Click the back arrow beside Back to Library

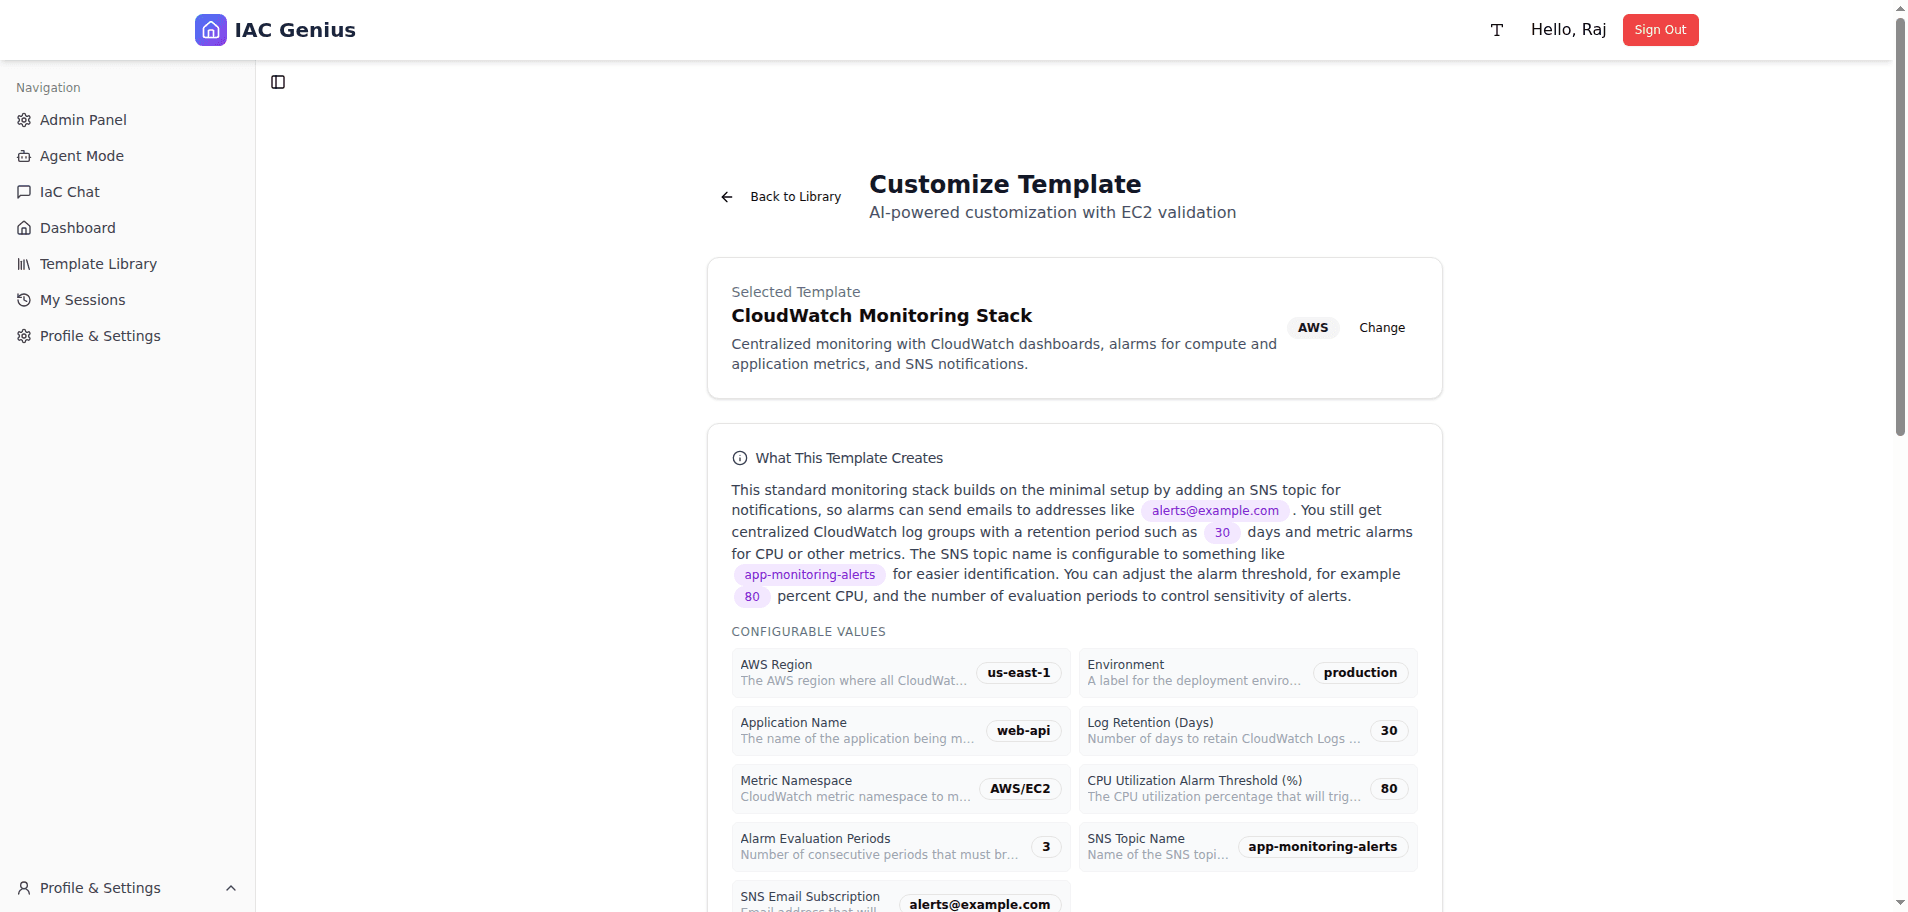727,197
